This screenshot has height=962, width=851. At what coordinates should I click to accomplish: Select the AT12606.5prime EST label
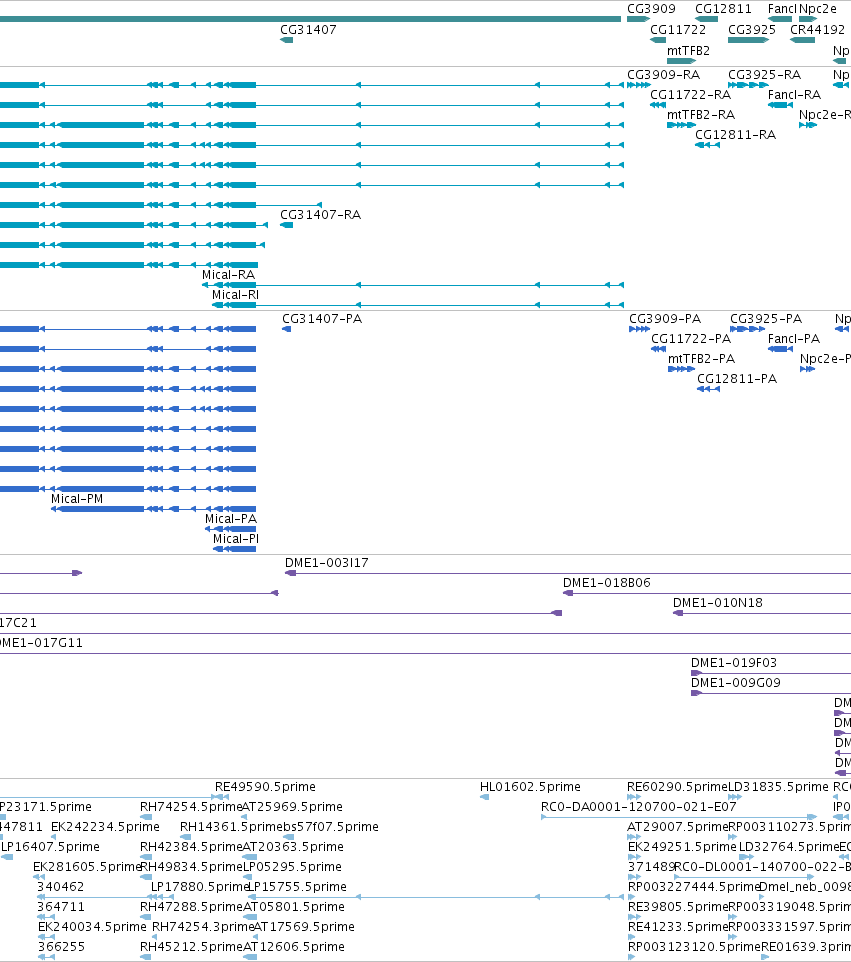coord(294,947)
